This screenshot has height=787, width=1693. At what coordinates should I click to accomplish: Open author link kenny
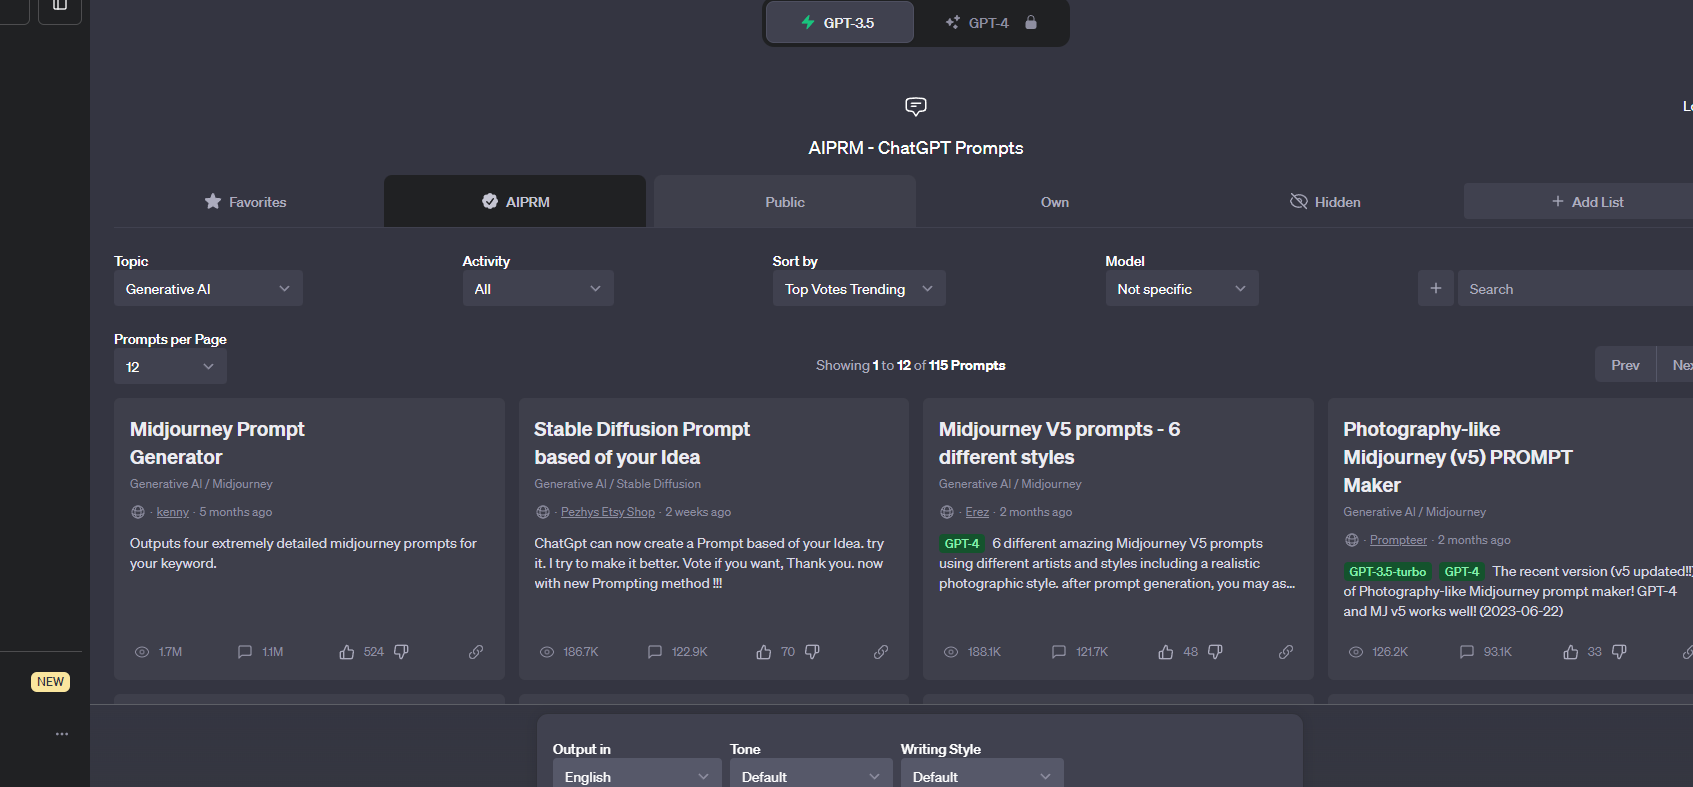pos(172,512)
